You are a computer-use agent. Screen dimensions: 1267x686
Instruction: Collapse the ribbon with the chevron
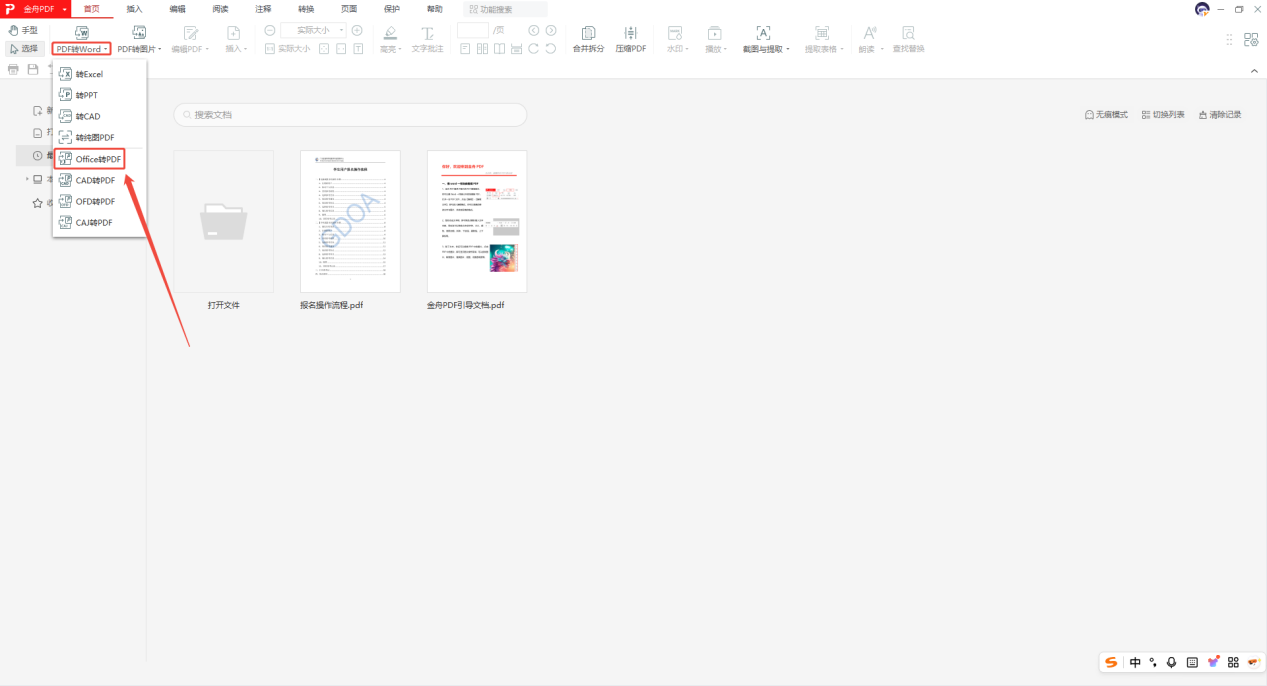coord(1254,71)
